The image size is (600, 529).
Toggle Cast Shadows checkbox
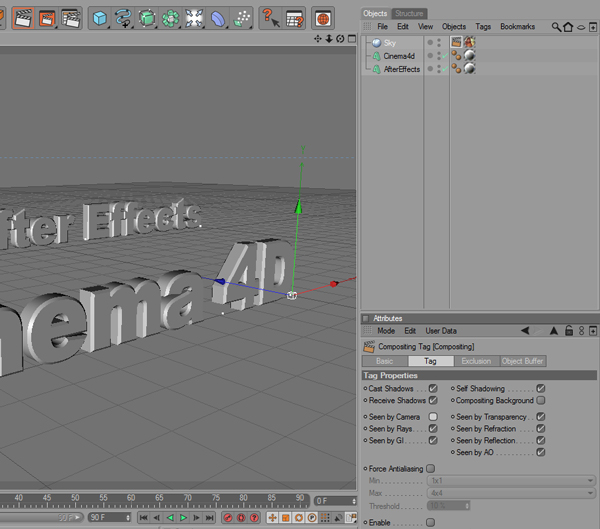433,388
